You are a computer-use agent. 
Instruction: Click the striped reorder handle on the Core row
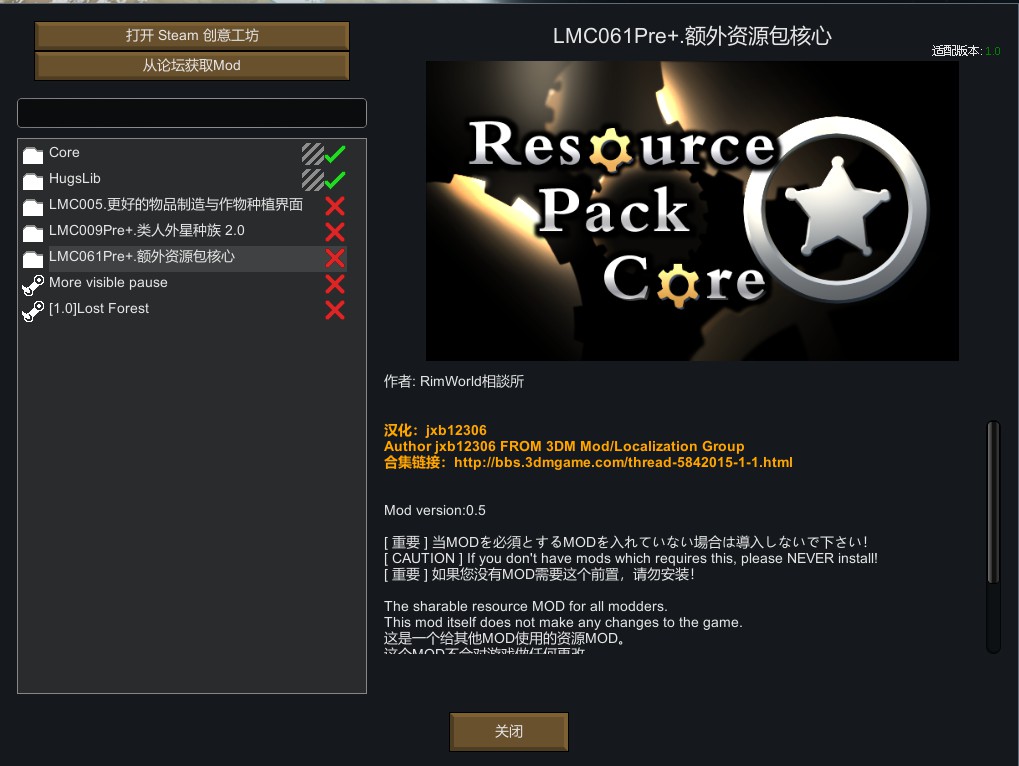[x=313, y=153]
